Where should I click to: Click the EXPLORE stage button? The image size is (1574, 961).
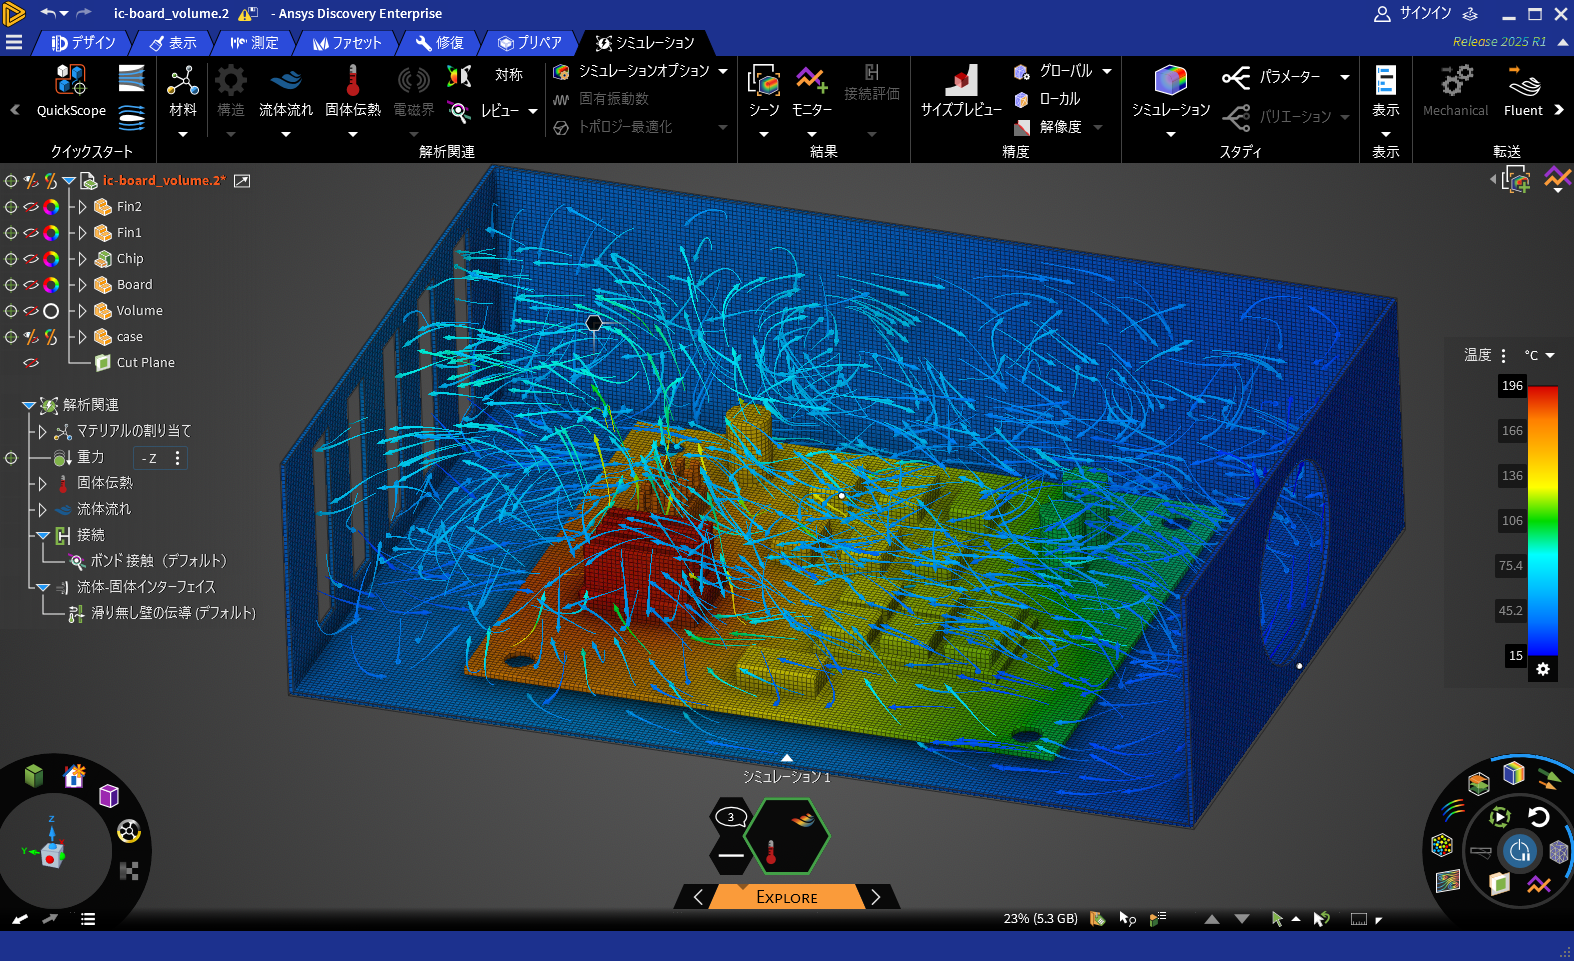(787, 897)
